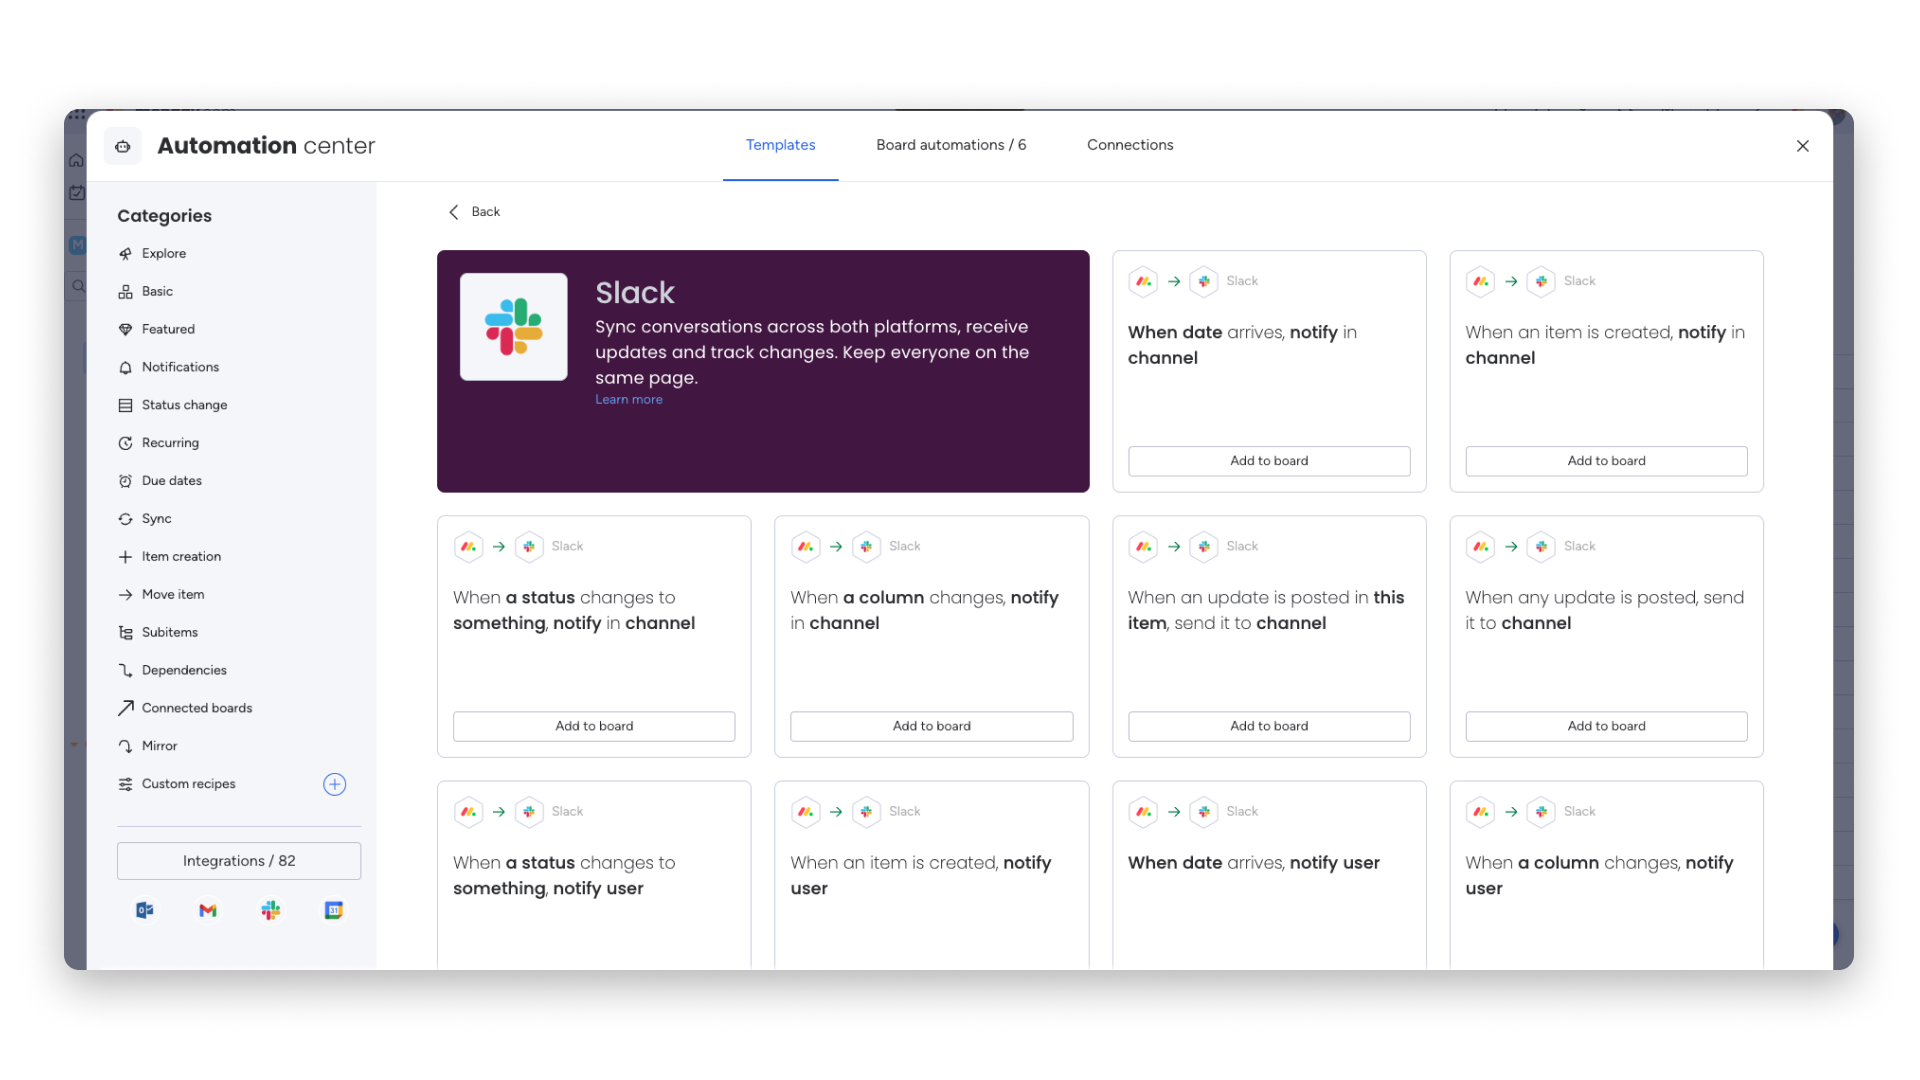Switch to the Templates tab
This screenshot has height=1080, width=1920.
(781, 145)
